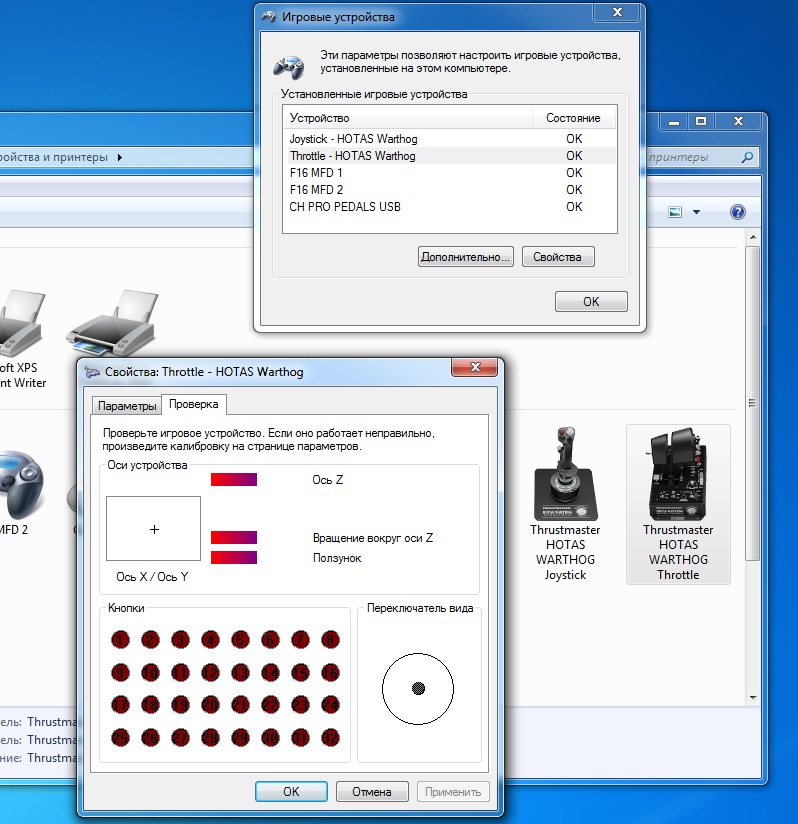Click the scrollbar down arrow in Explorer

click(x=753, y=698)
